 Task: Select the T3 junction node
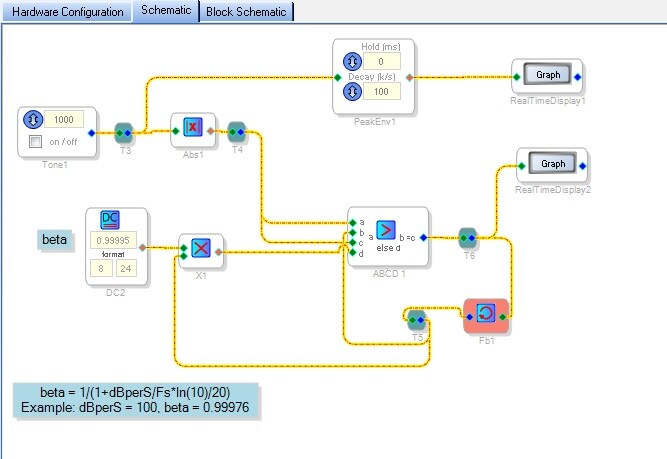[124, 133]
